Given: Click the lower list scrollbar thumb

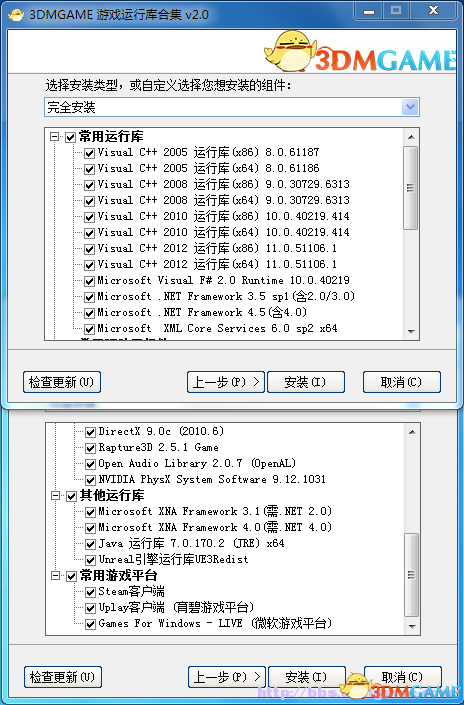Looking at the screenshot, I should [412, 575].
